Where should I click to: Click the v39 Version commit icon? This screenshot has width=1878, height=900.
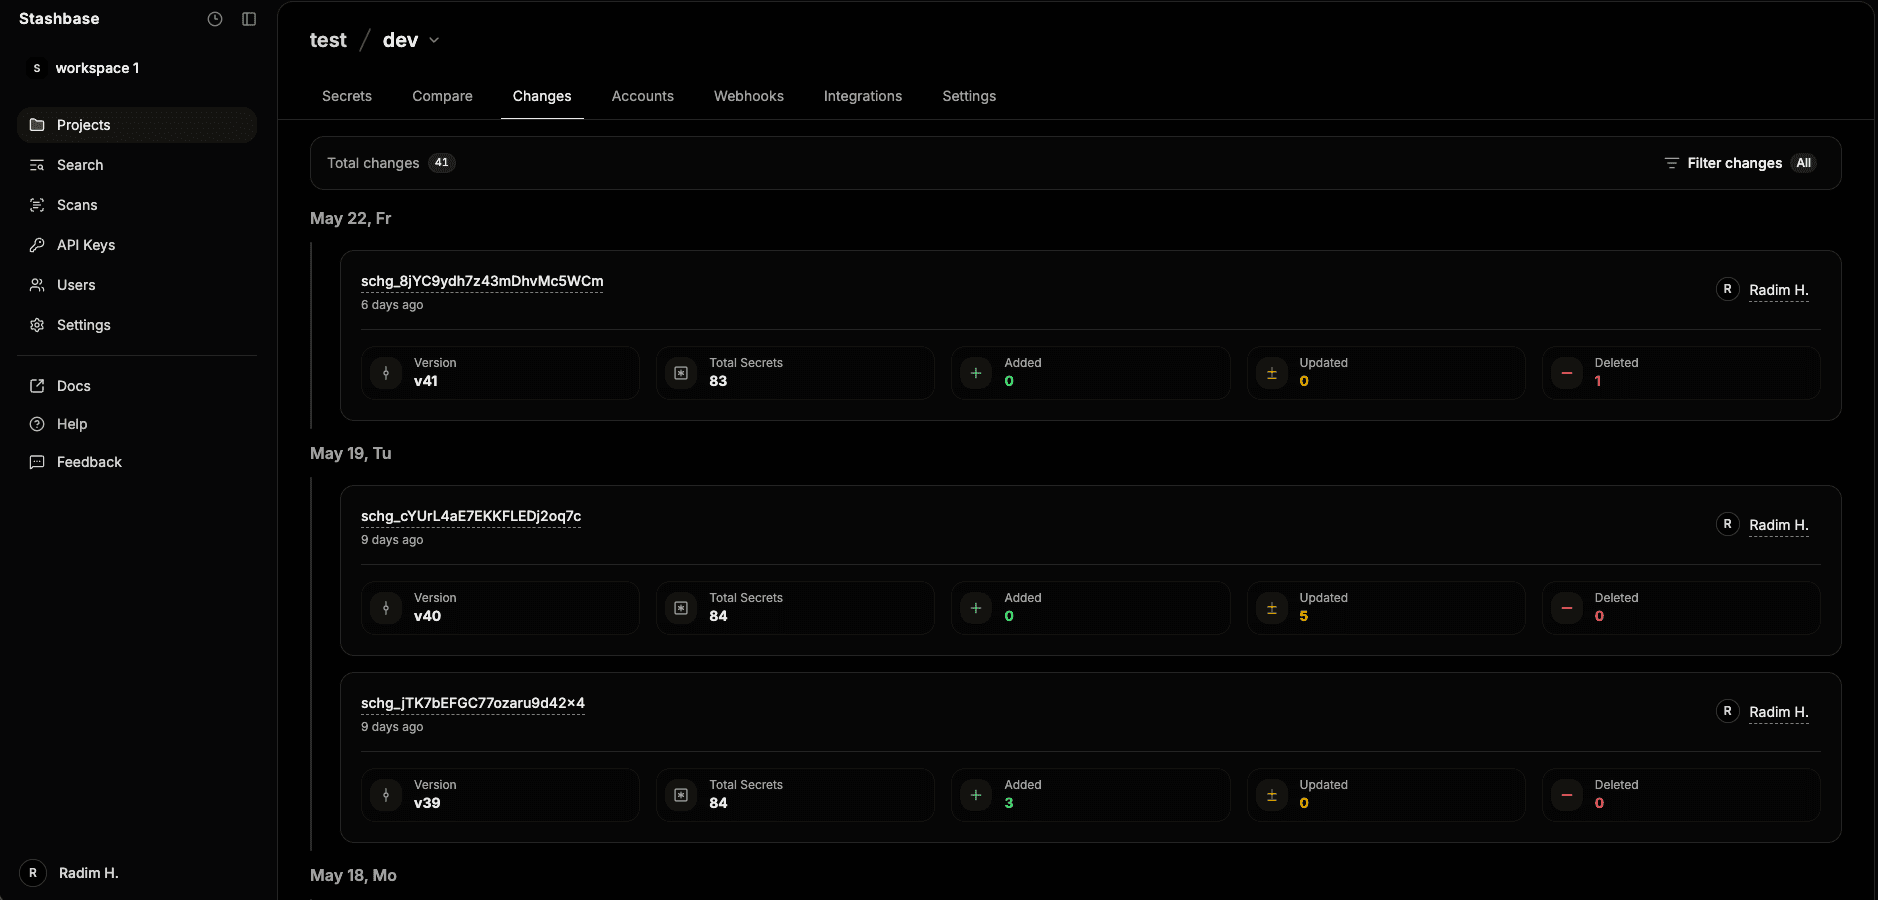[386, 795]
